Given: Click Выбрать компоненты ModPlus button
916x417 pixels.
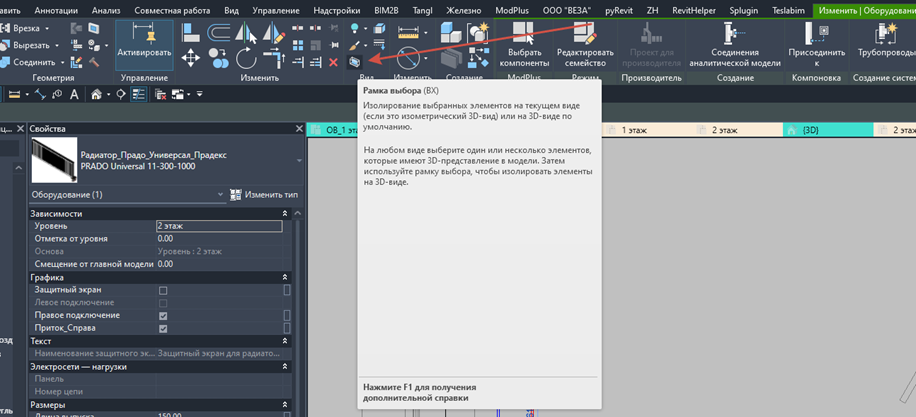Looking at the screenshot, I should (525, 45).
